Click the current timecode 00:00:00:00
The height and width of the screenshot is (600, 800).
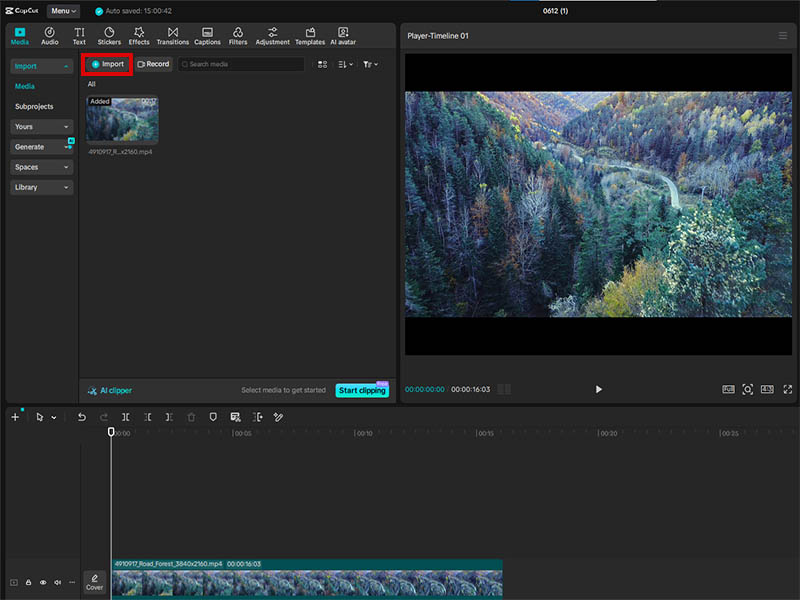click(x=424, y=389)
